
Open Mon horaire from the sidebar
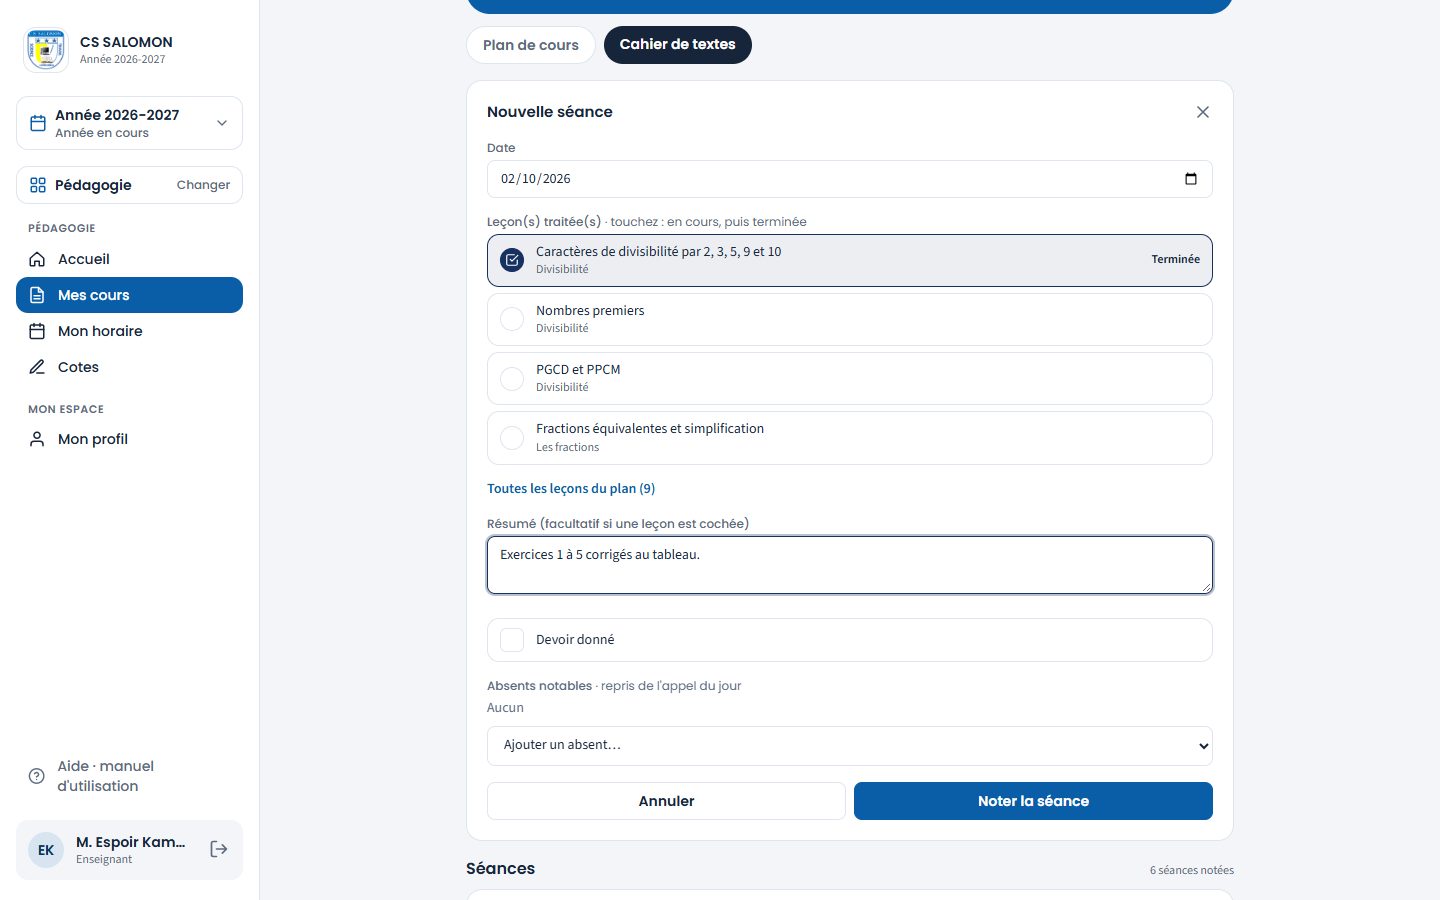tap(129, 331)
